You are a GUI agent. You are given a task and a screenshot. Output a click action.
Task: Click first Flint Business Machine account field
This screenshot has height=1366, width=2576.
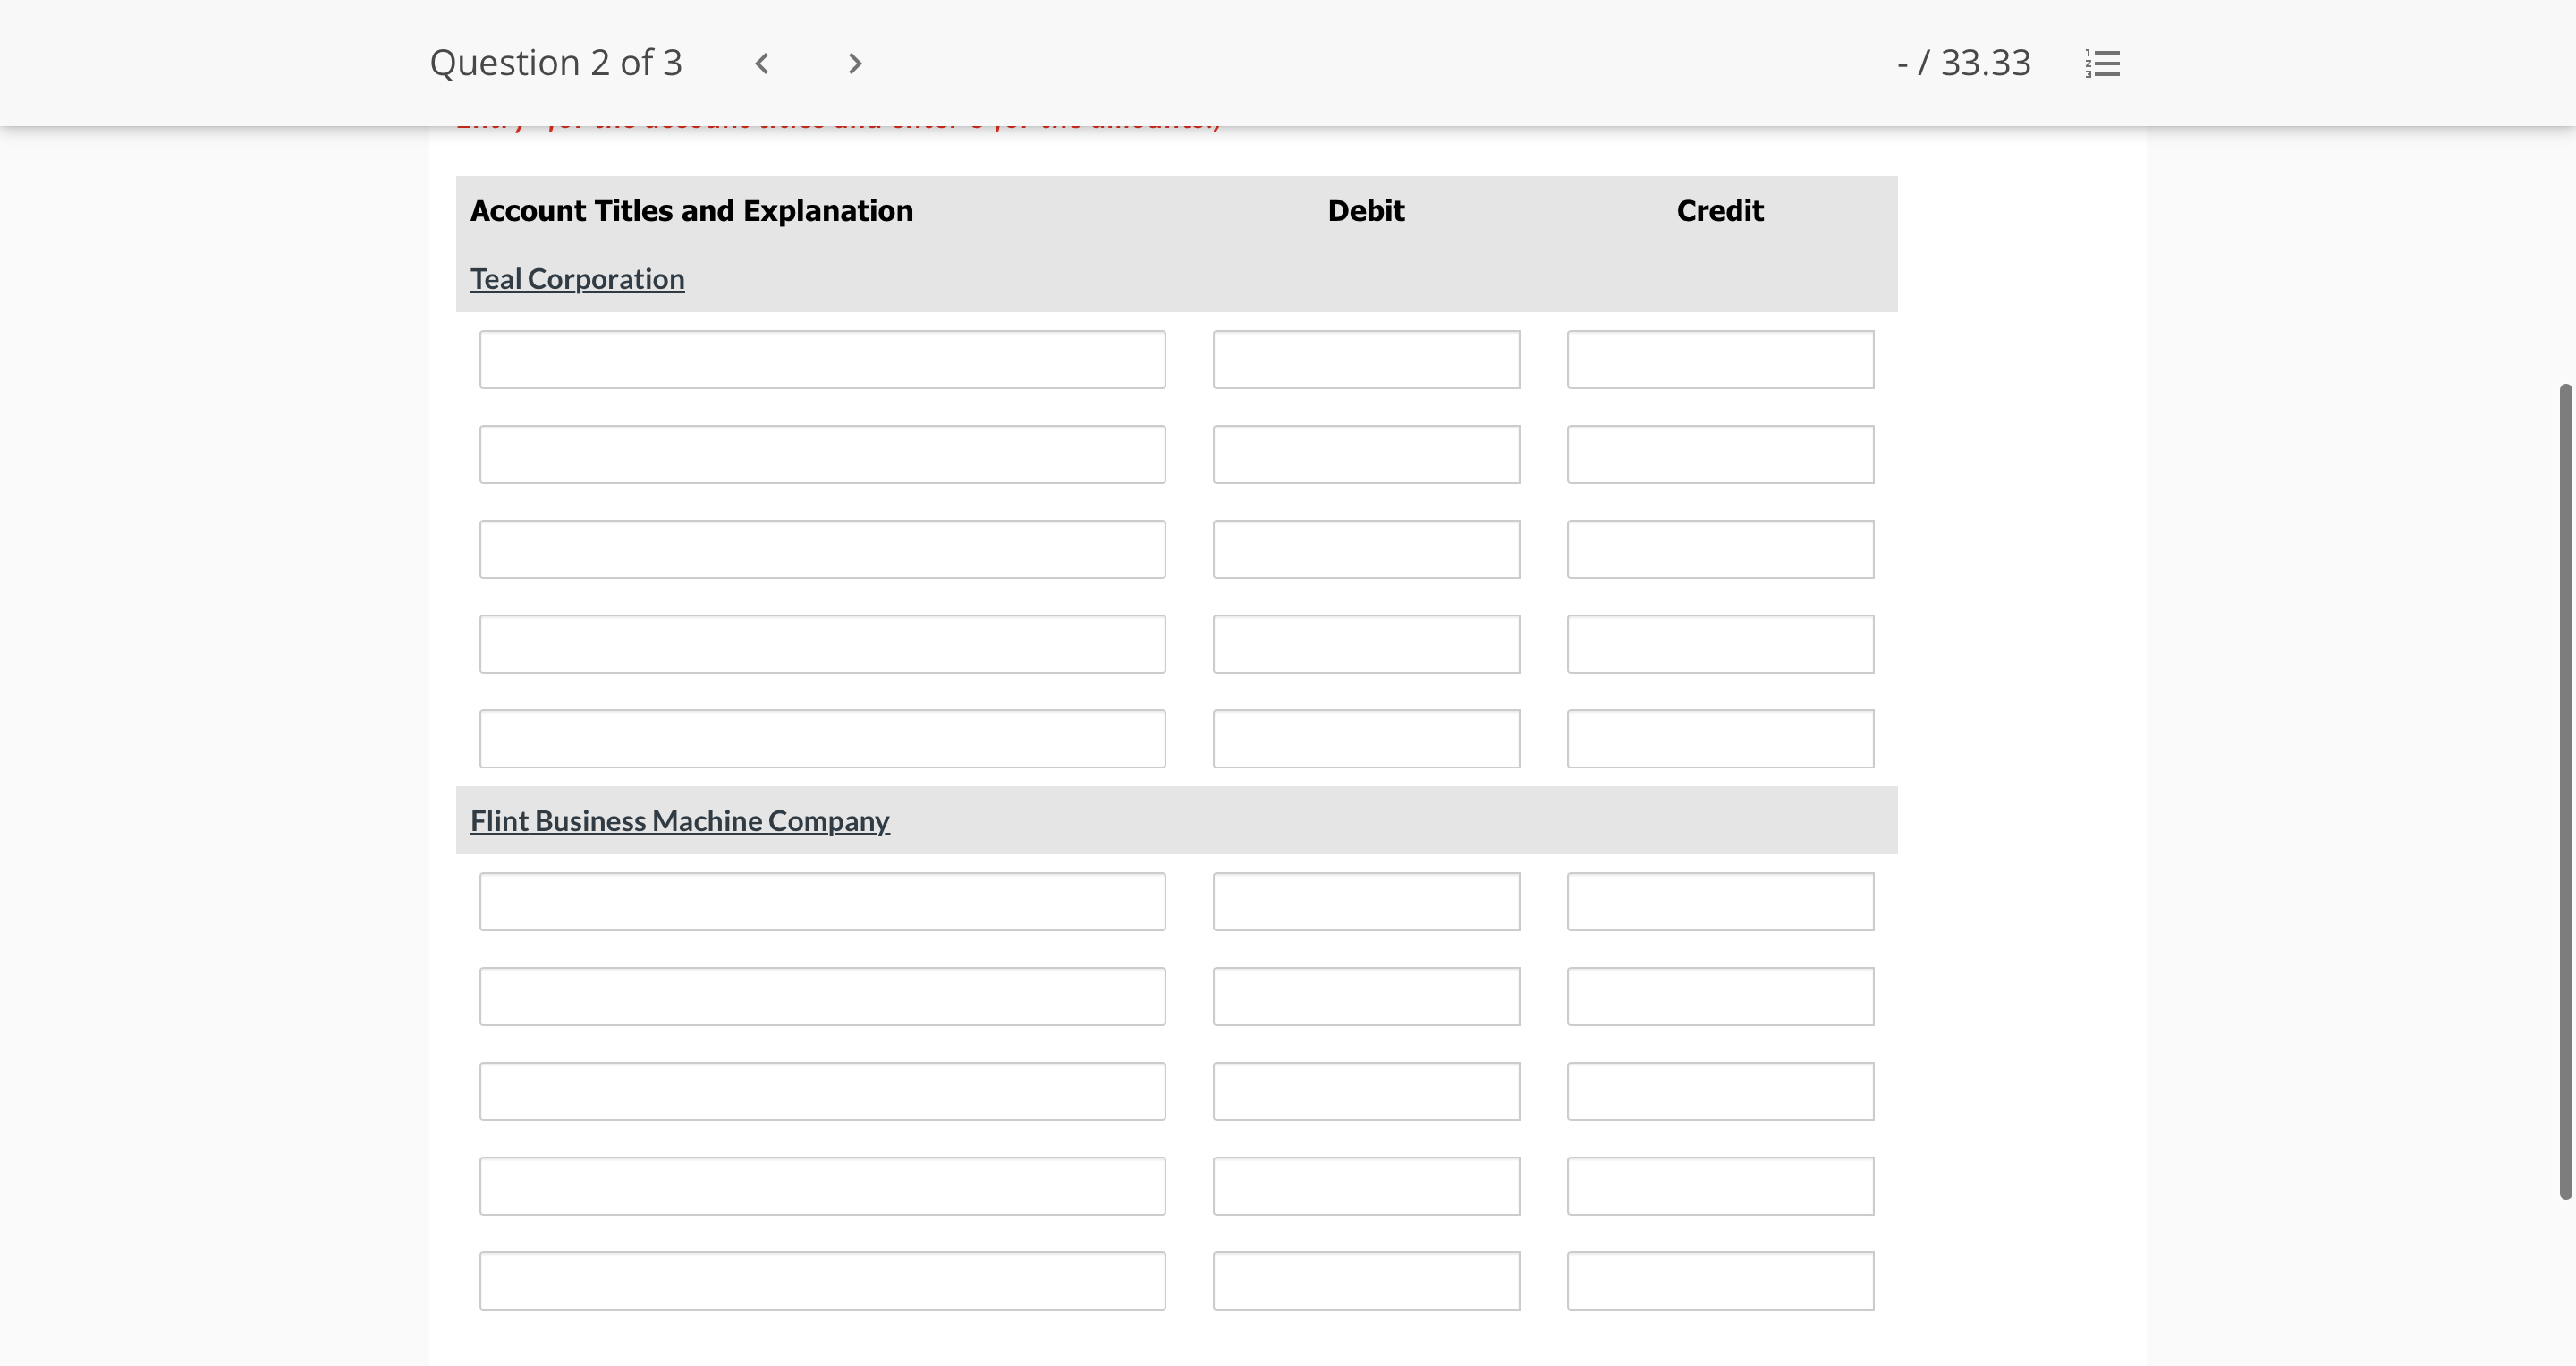[x=822, y=902]
